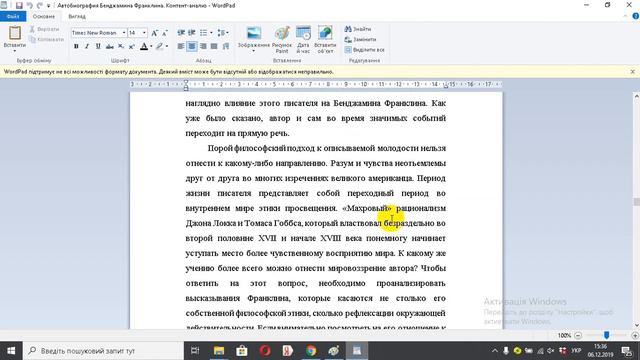
Task: Align text left
Action: pyautogui.click(x=181, y=47)
